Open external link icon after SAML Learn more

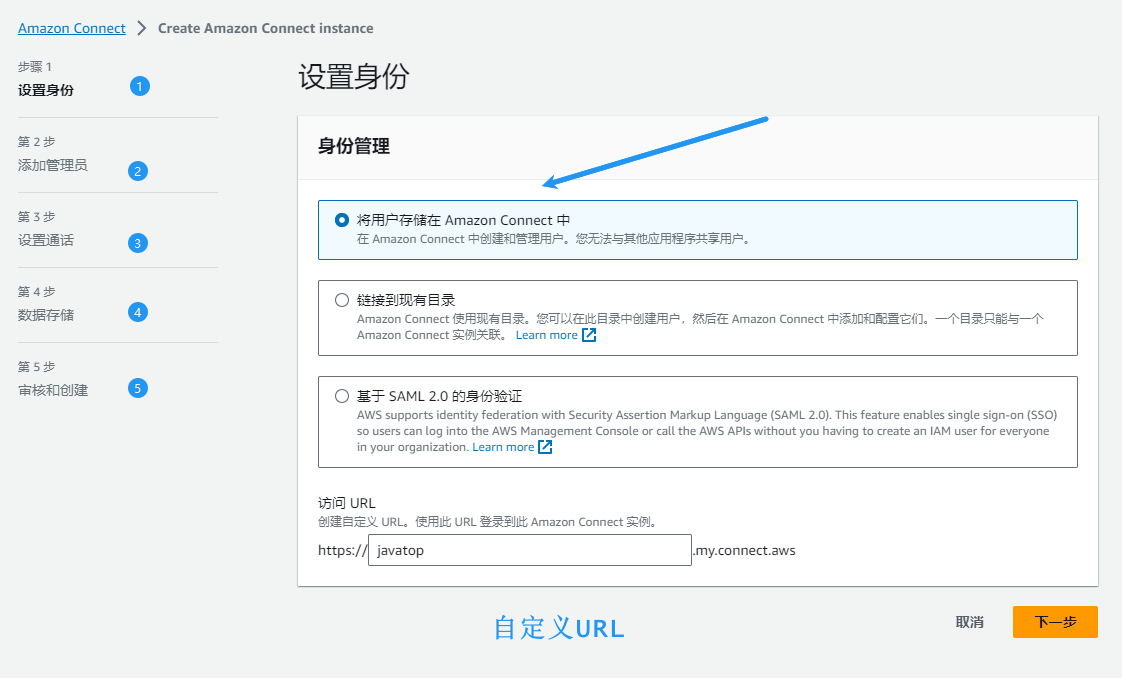coord(545,447)
